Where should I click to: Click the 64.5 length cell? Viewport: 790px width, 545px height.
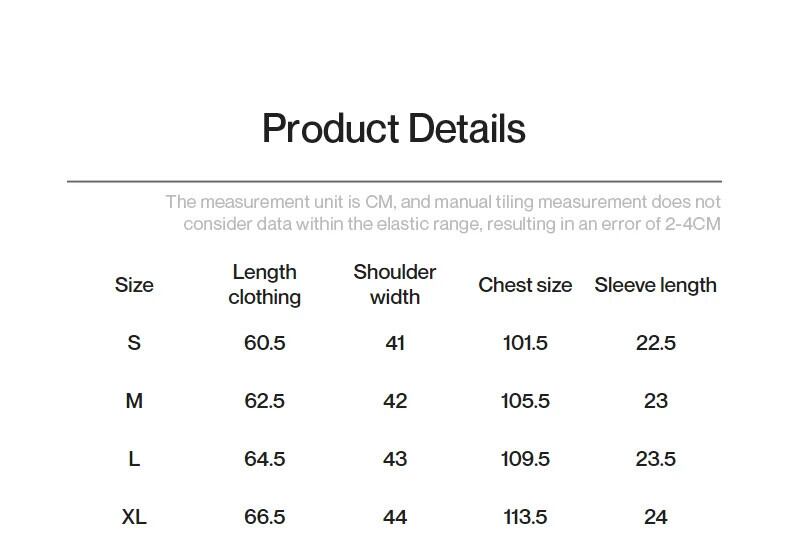point(264,459)
